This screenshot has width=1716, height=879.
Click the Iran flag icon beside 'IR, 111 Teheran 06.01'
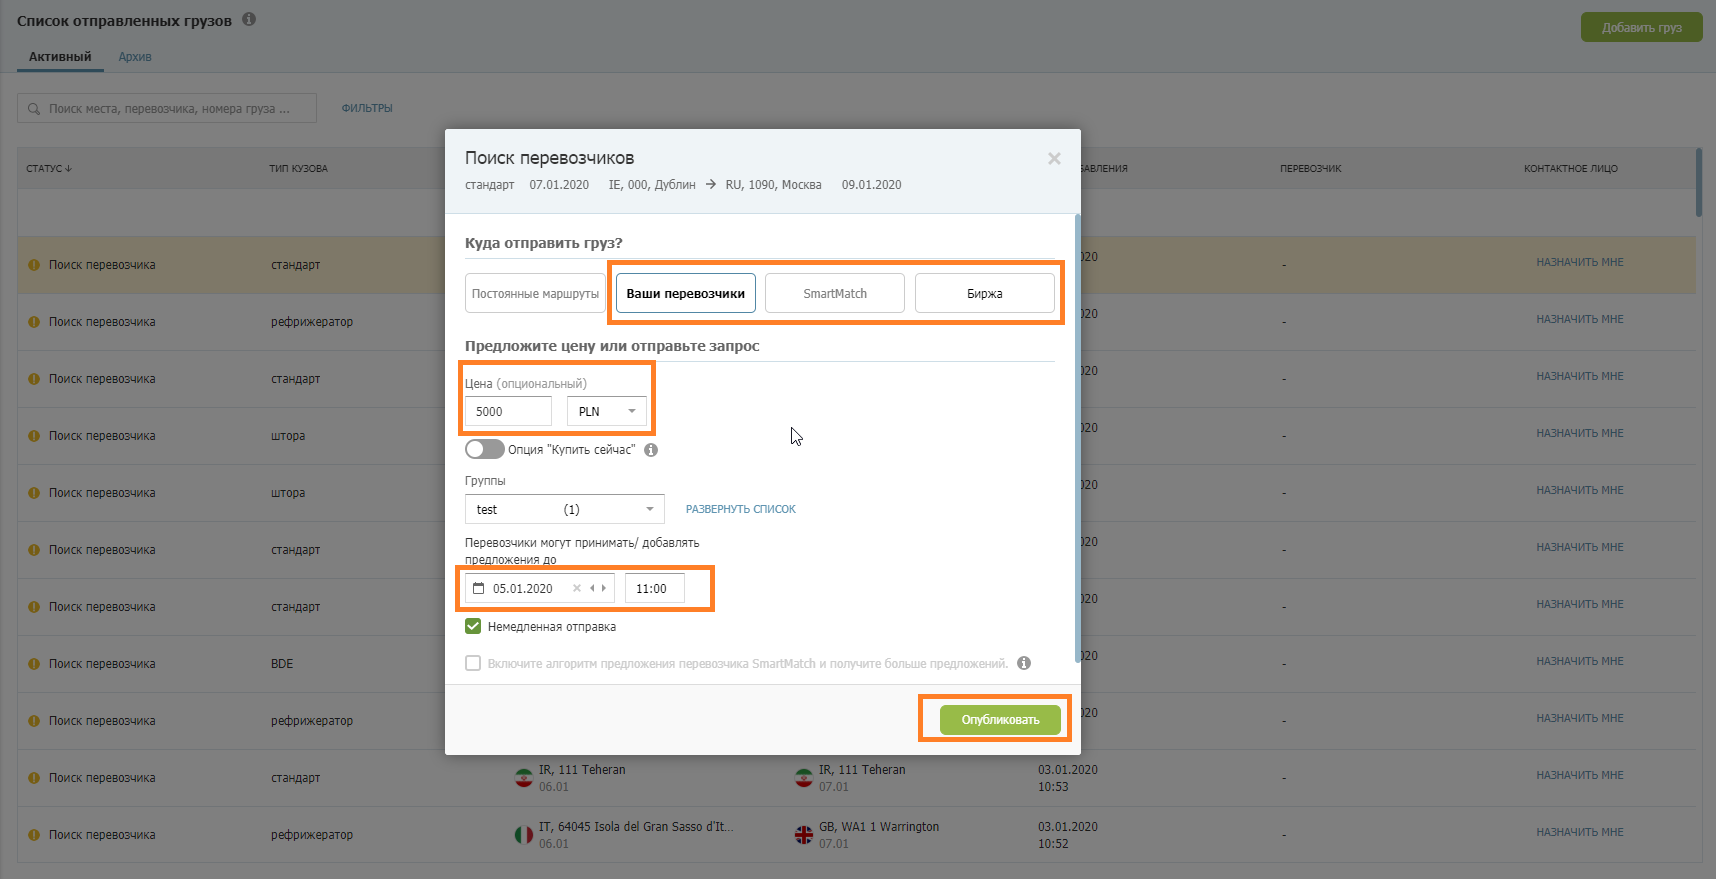click(524, 778)
